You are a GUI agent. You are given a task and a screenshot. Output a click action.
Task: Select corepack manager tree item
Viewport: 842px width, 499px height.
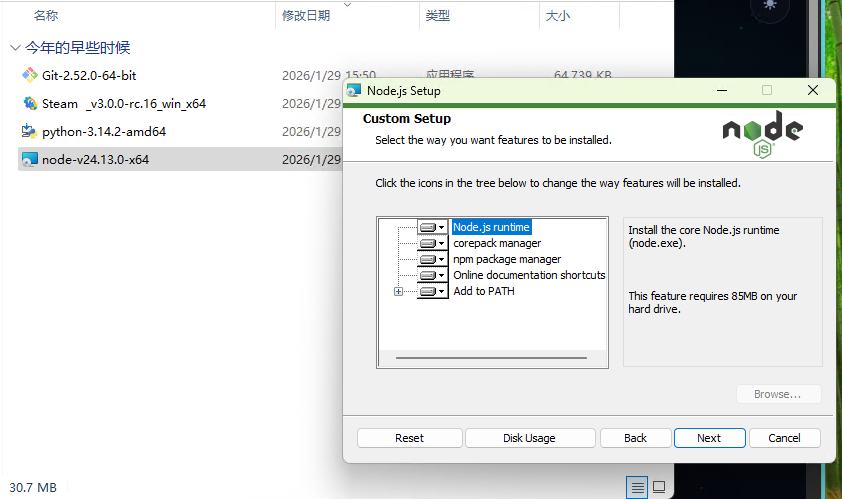[497, 243]
